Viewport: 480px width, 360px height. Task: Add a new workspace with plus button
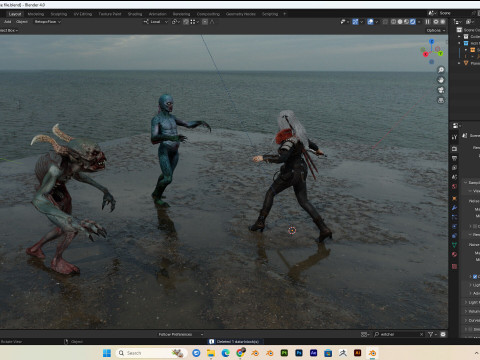pos(284,14)
